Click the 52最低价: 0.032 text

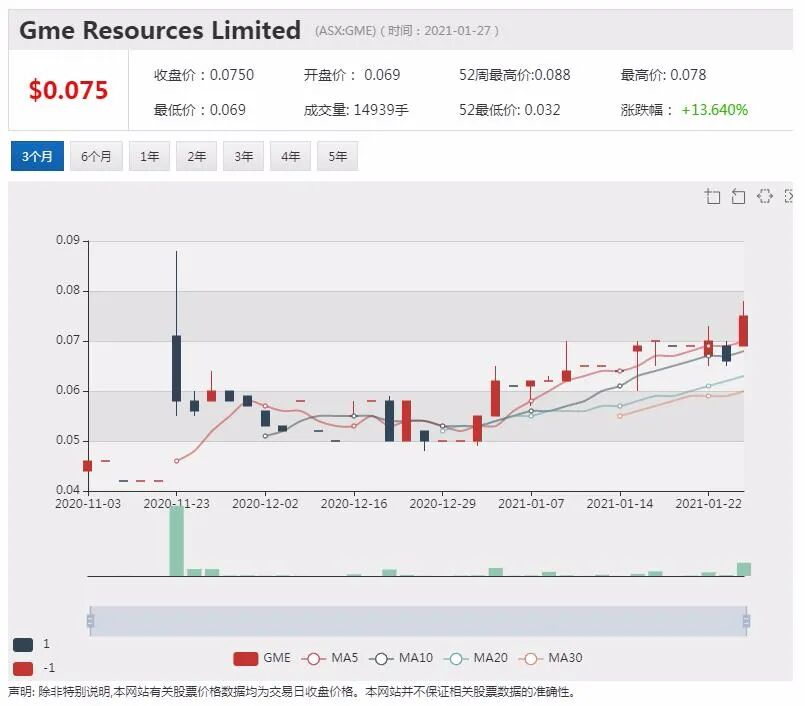tap(509, 110)
